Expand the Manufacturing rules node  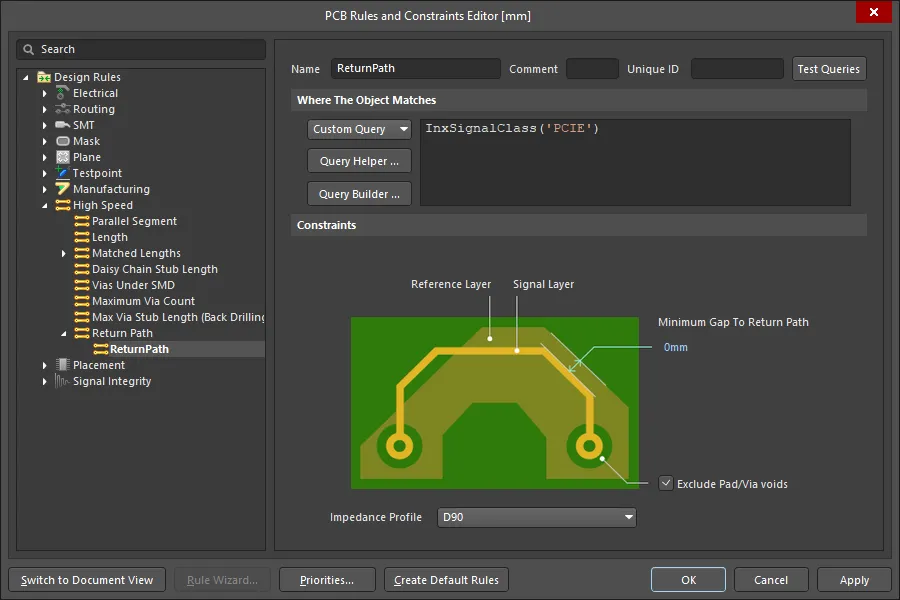pyautogui.click(x=45, y=189)
